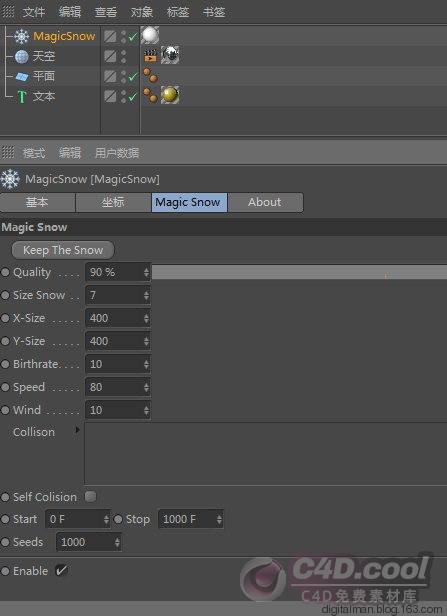
Task: Toggle MagicSnow visibility dots
Action: [x=123, y=37]
